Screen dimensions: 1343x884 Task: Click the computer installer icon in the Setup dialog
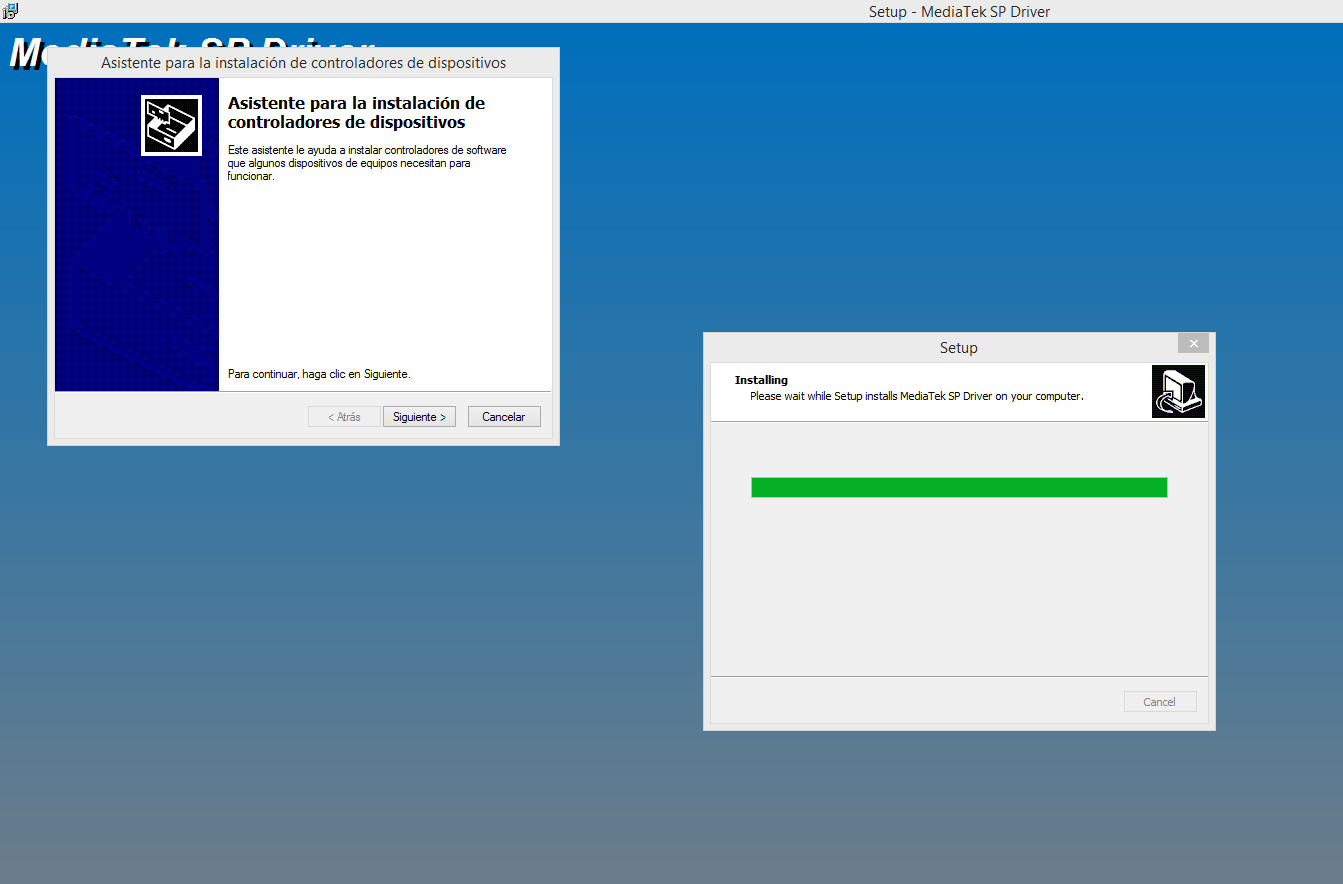1178,391
